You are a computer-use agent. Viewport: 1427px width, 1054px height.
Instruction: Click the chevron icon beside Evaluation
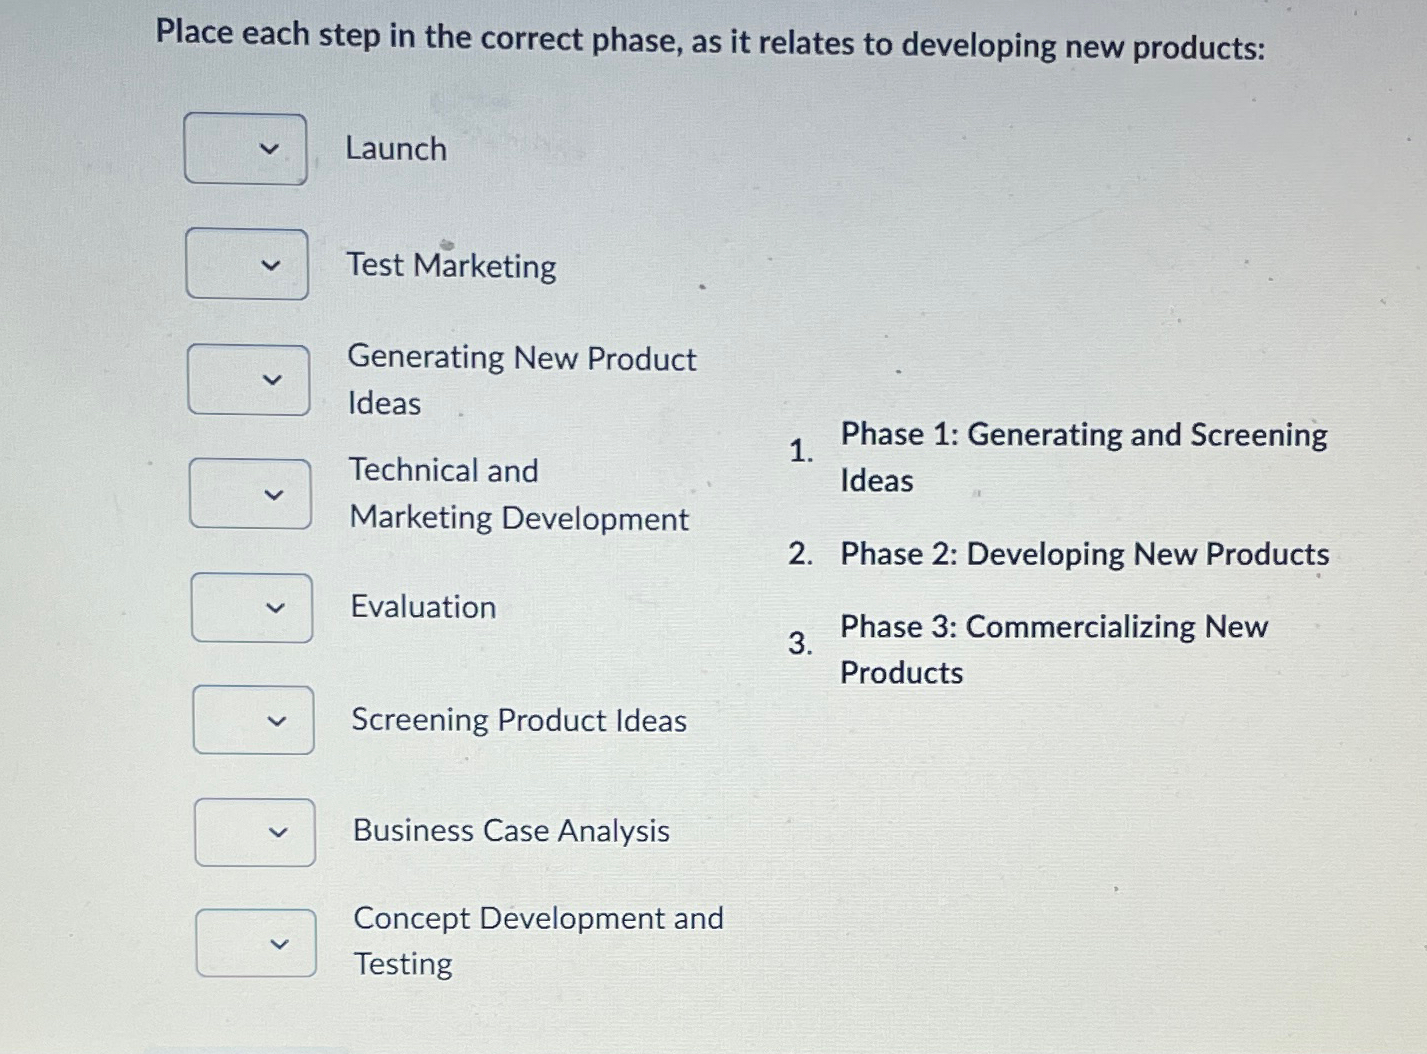(x=275, y=607)
